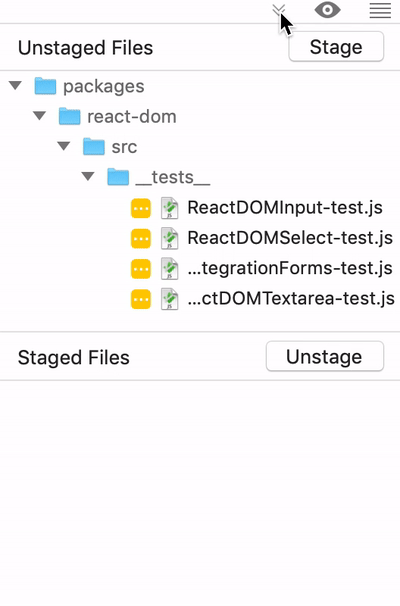The width and height of the screenshot is (400, 606).
Task: Click the __tests__ folder icon
Action: (x=118, y=177)
